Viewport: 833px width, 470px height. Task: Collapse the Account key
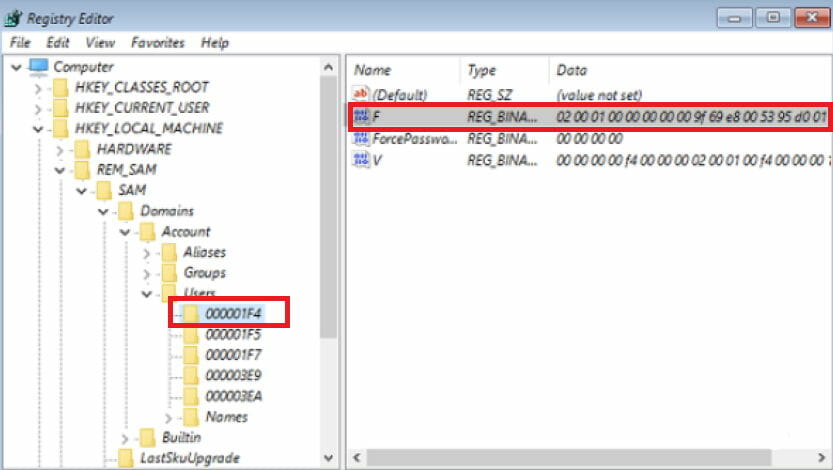[x=125, y=233]
